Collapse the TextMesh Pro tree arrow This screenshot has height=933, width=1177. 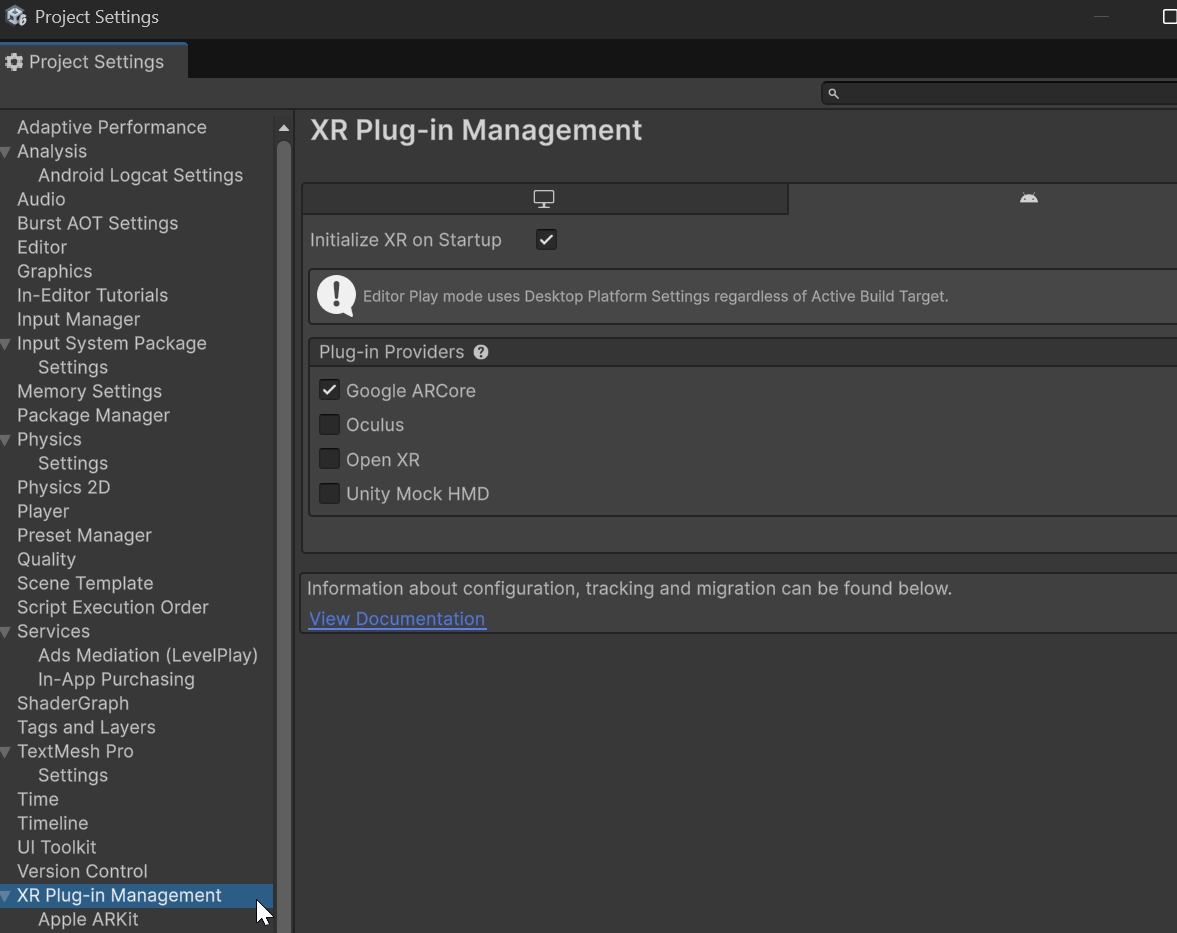click(x=6, y=752)
